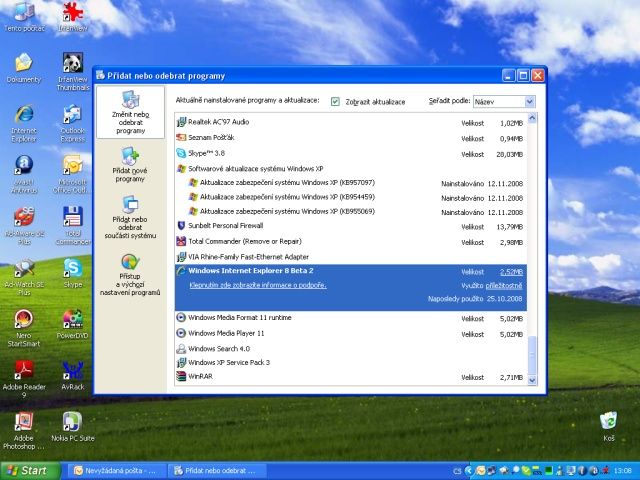This screenshot has width=640, height=480.
Task: Open the Start menu
Action: click(x=29, y=471)
